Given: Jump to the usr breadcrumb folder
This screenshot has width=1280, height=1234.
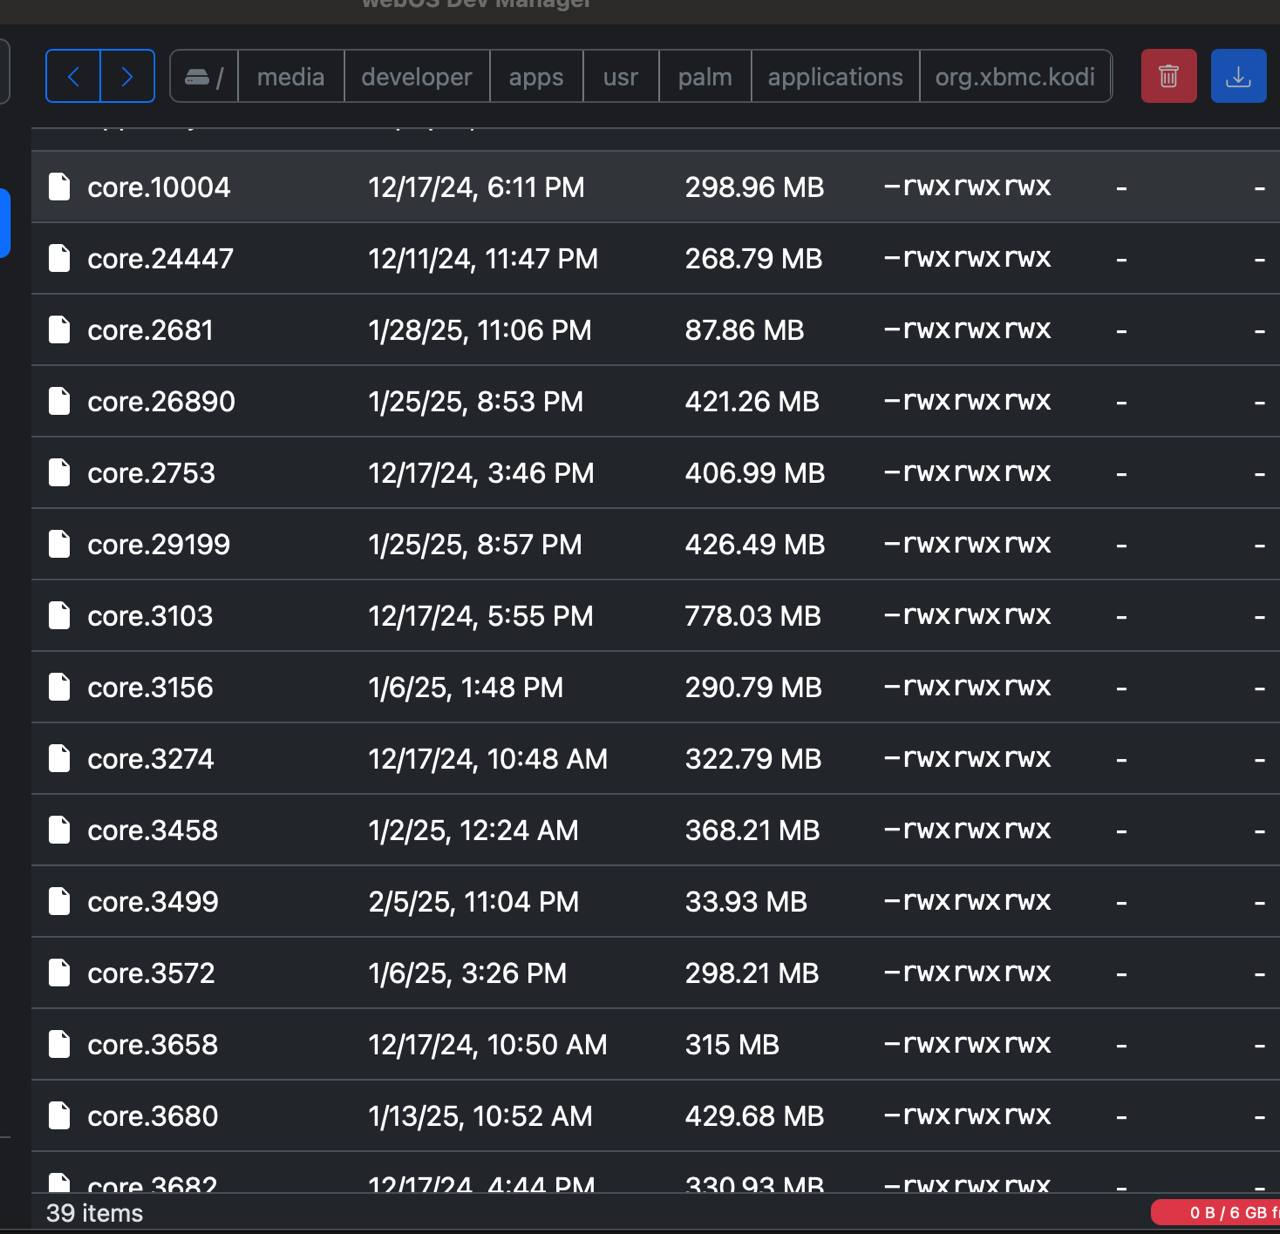Looking at the screenshot, I should (620, 77).
